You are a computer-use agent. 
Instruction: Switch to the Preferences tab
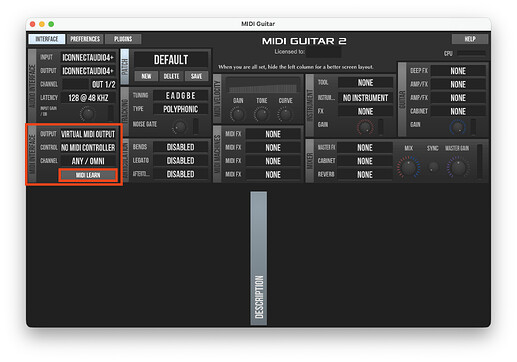click(85, 39)
